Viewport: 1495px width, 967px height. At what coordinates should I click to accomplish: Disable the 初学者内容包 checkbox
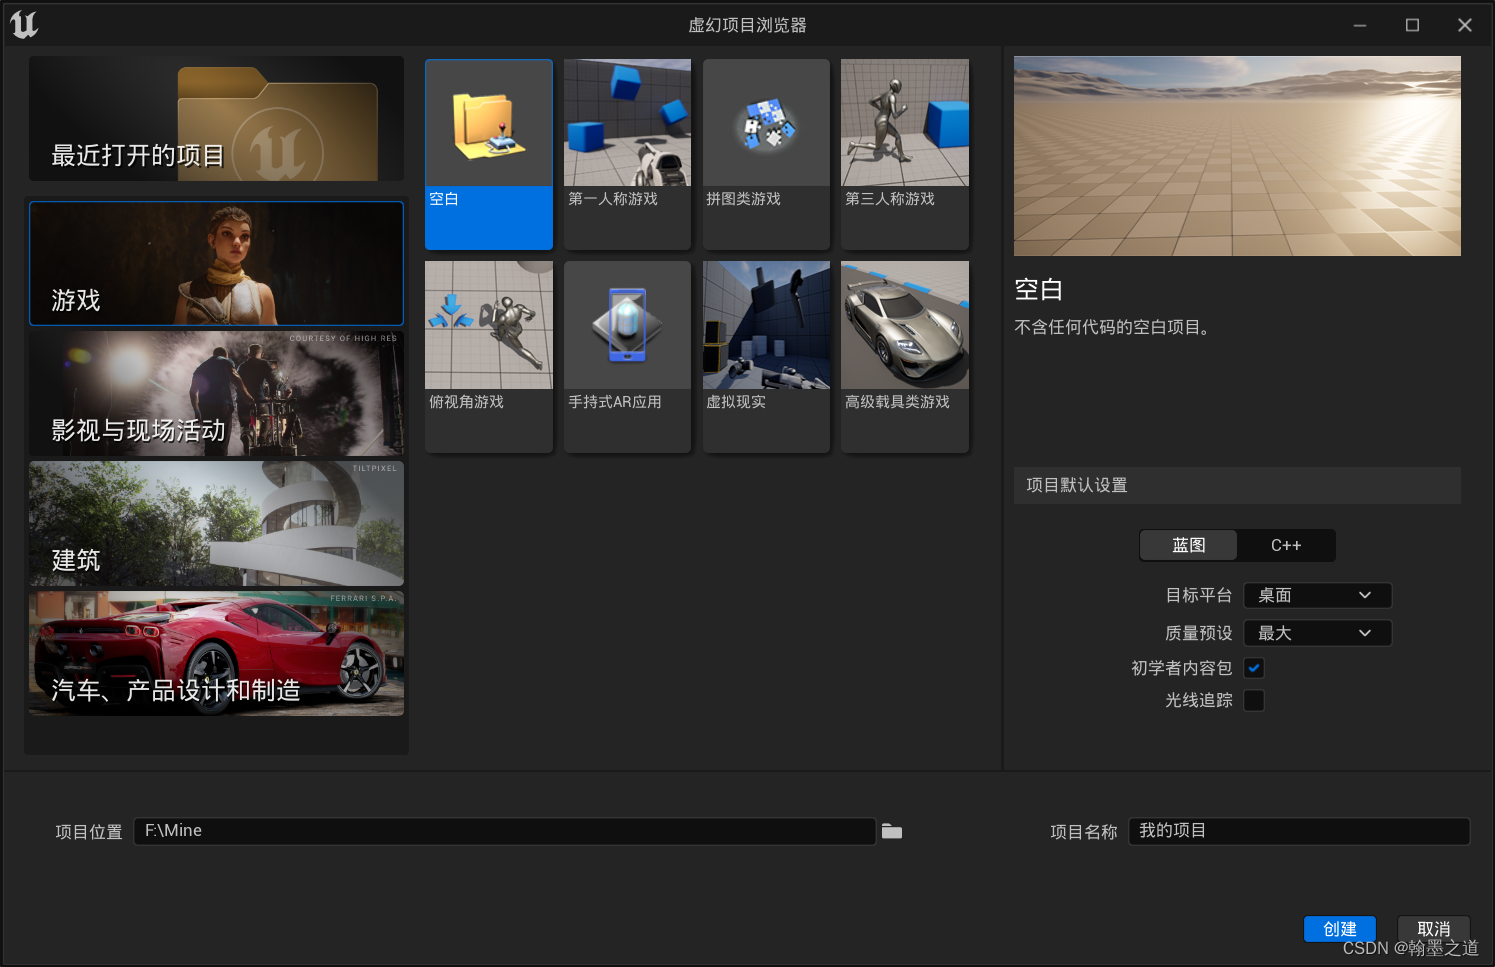pos(1254,668)
